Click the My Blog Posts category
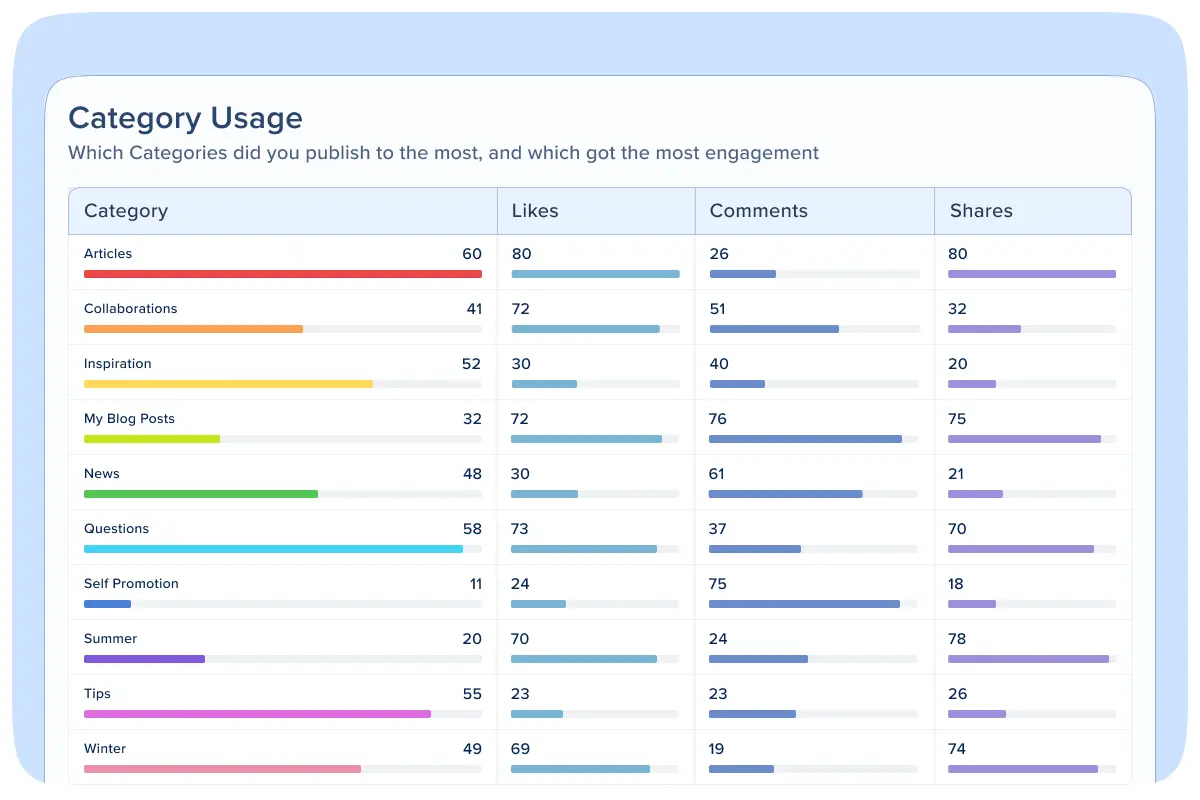The width and height of the screenshot is (1200, 800). [x=129, y=419]
